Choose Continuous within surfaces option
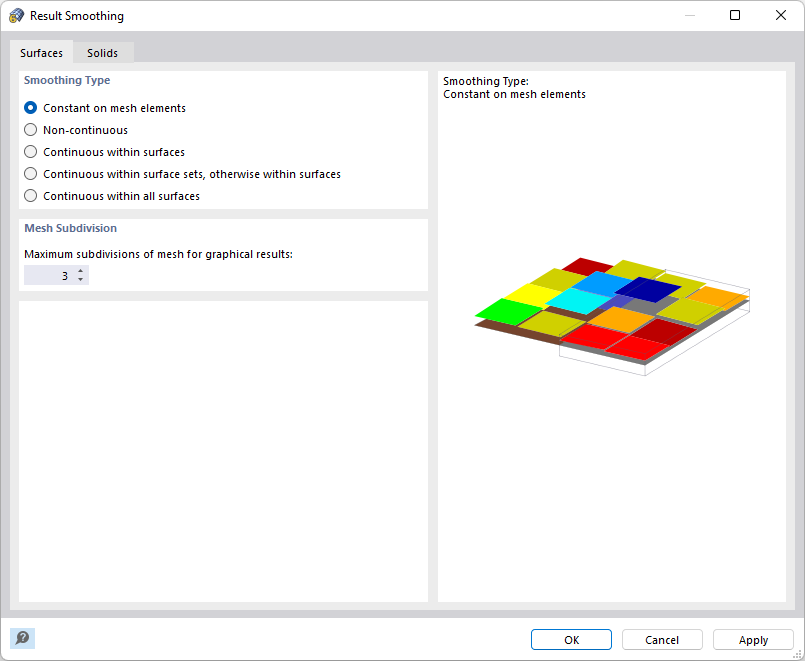This screenshot has width=805, height=661. 105,152
